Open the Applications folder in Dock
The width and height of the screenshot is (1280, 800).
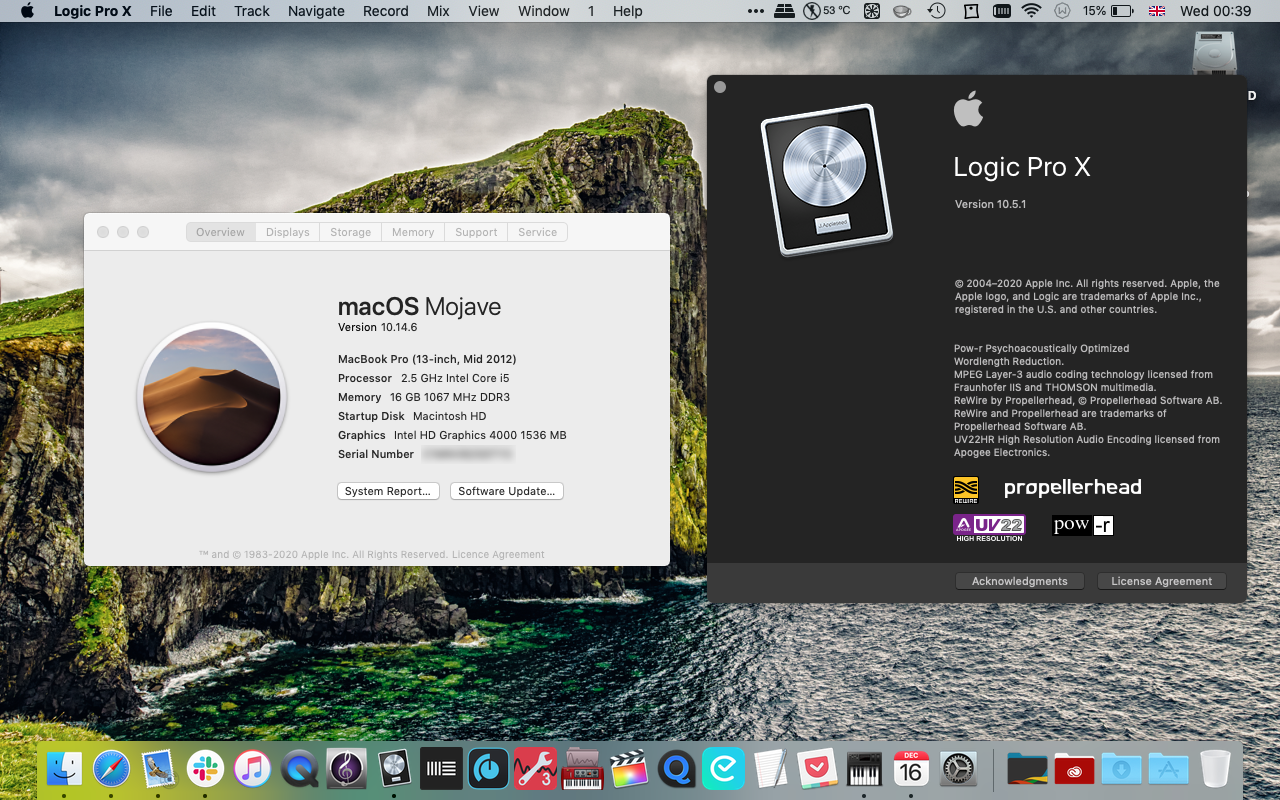pyautogui.click(x=1168, y=769)
